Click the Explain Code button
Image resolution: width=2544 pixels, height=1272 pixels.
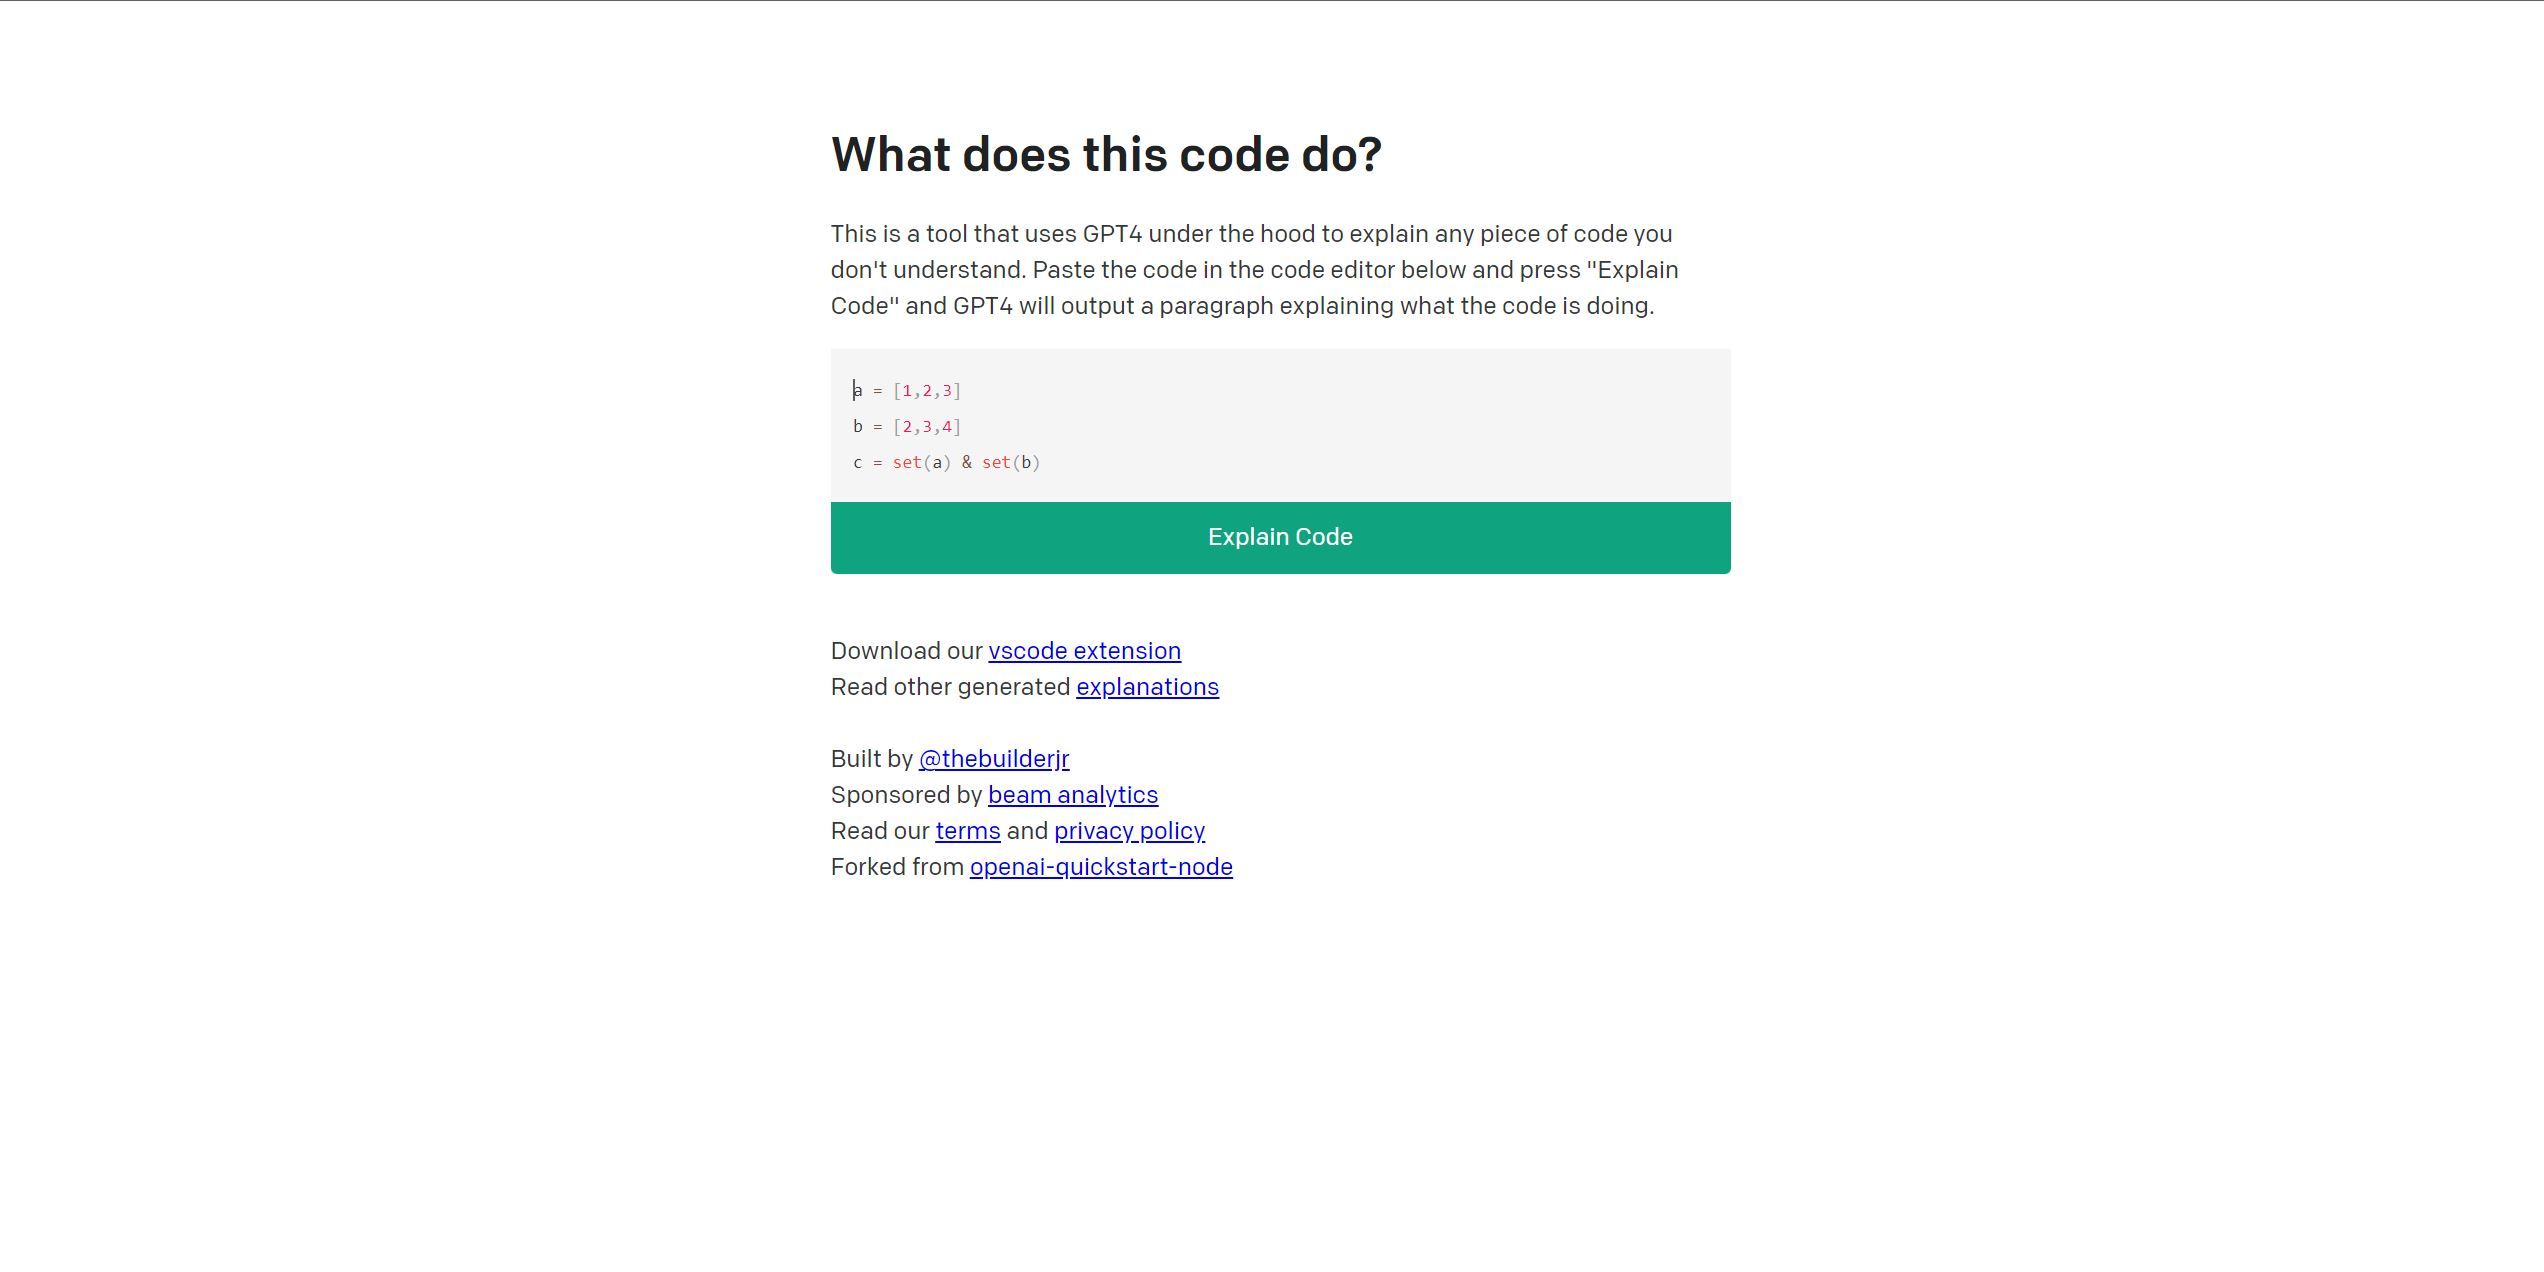[x=1279, y=537]
